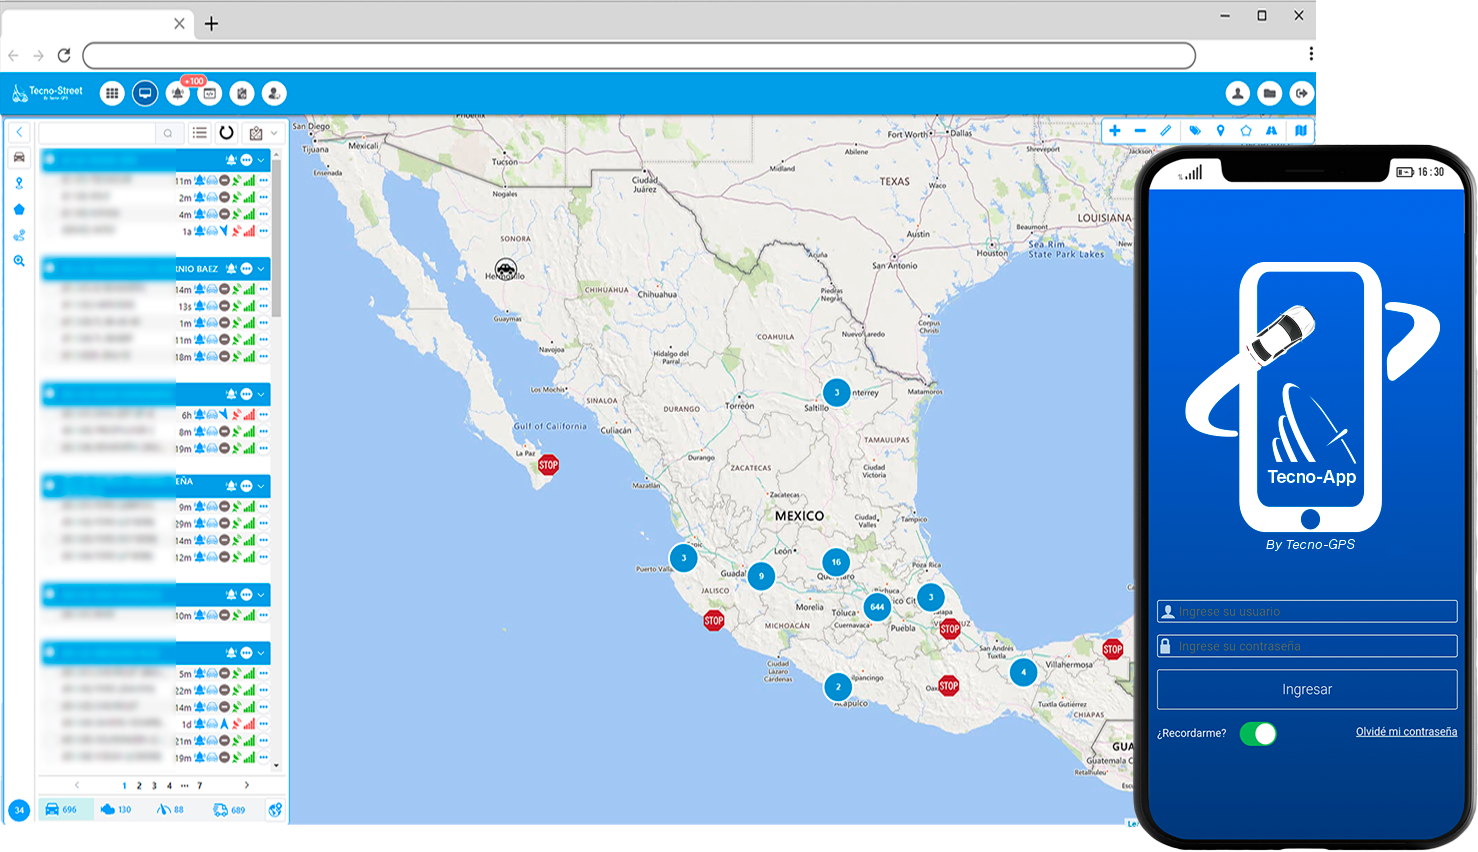Collapse the left panel with back arrow
The height and width of the screenshot is (852, 1478).
click(x=19, y=132)
